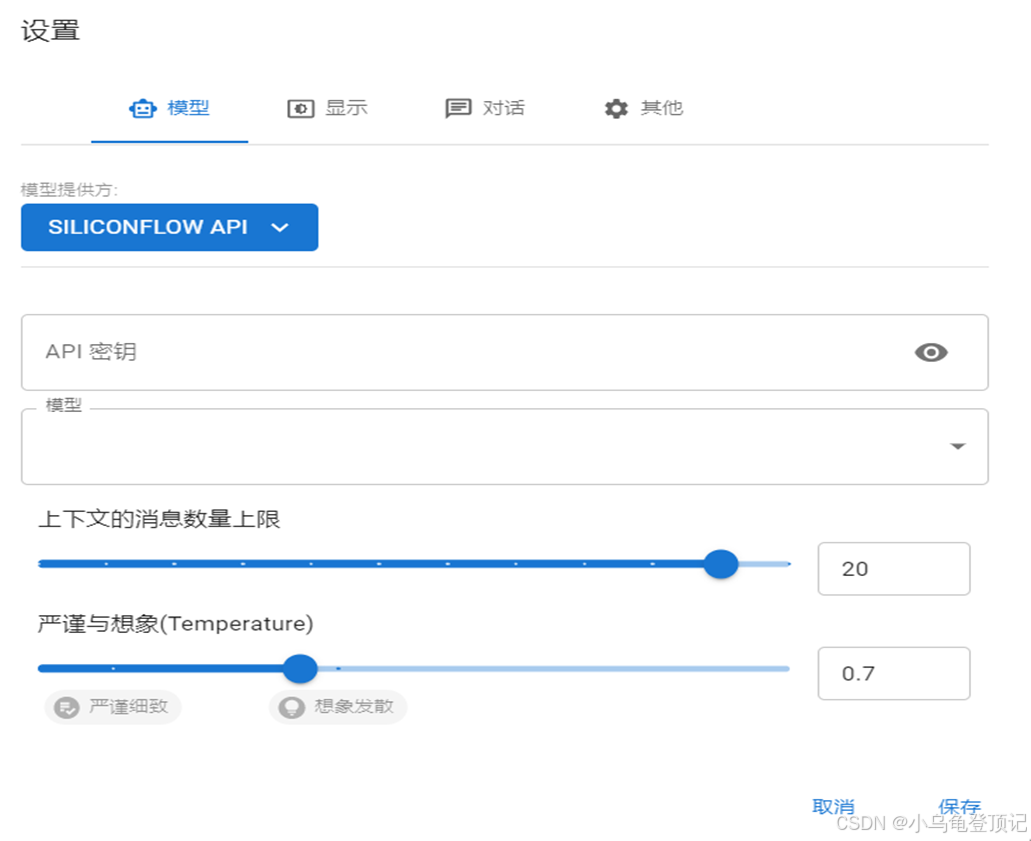Click the message limit value field 20
Screen dimensions: 1031x841
(894, 569)
